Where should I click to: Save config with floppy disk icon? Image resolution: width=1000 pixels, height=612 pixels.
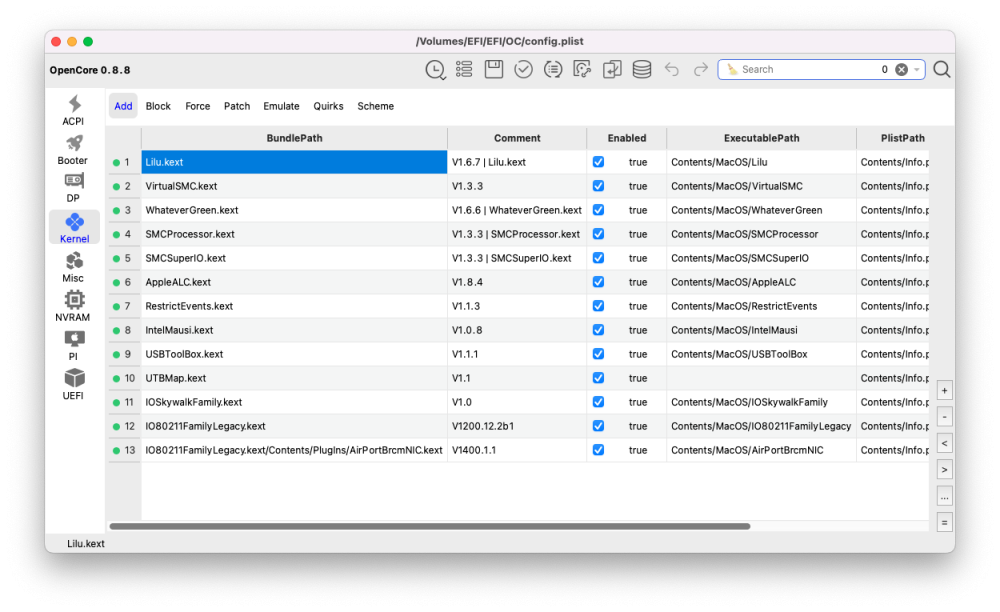[494, 69]
